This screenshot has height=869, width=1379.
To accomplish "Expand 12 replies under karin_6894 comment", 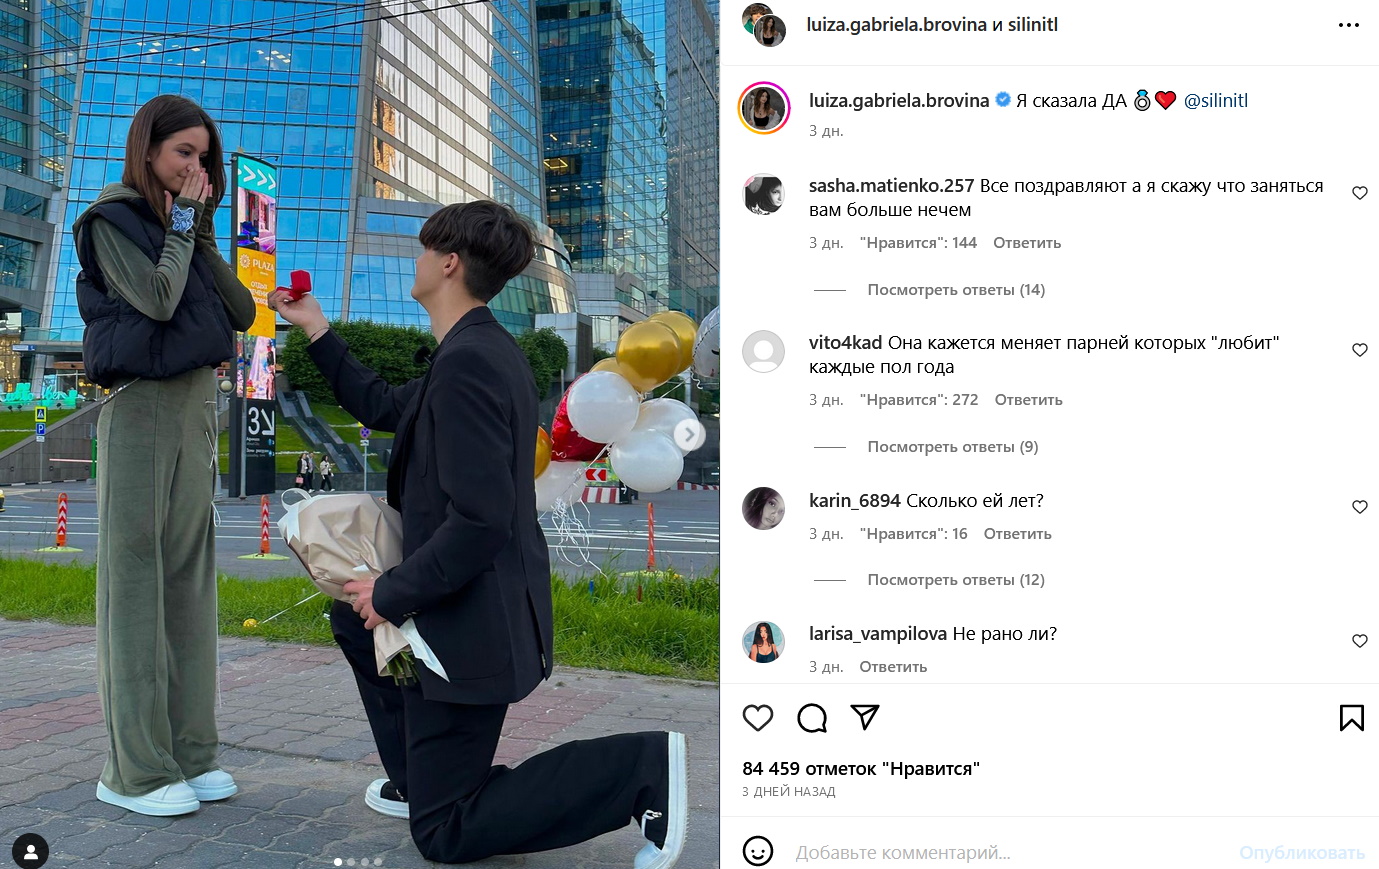I will [x=956, y=580].
